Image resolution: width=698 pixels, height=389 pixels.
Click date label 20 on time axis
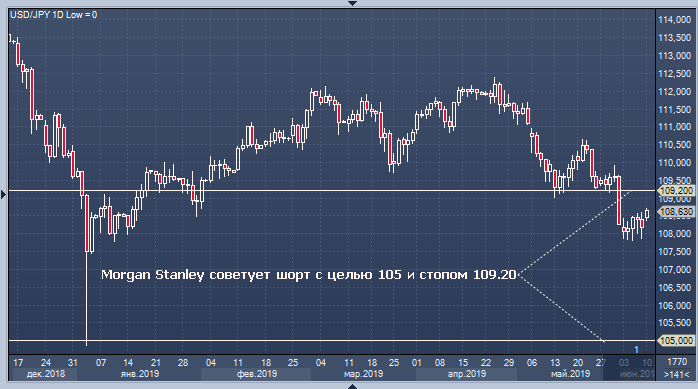578,363
